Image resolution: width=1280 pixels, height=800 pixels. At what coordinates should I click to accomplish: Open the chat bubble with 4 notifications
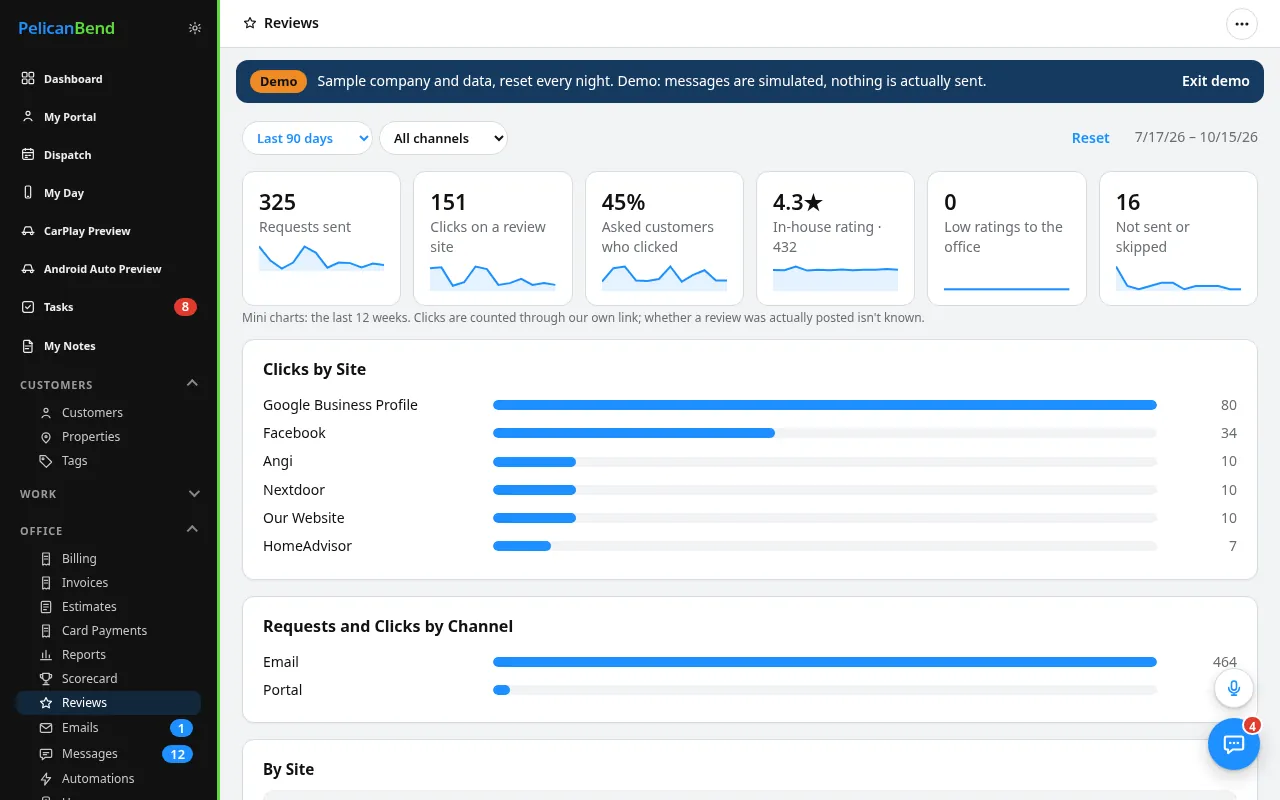pos(1234,744)
